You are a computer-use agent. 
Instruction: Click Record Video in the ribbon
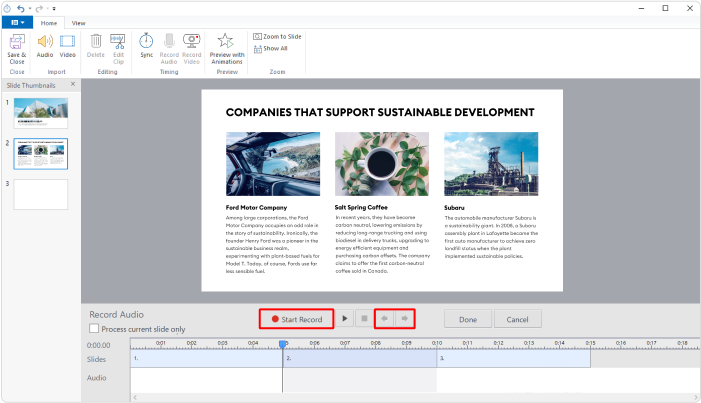pos(191,49)
